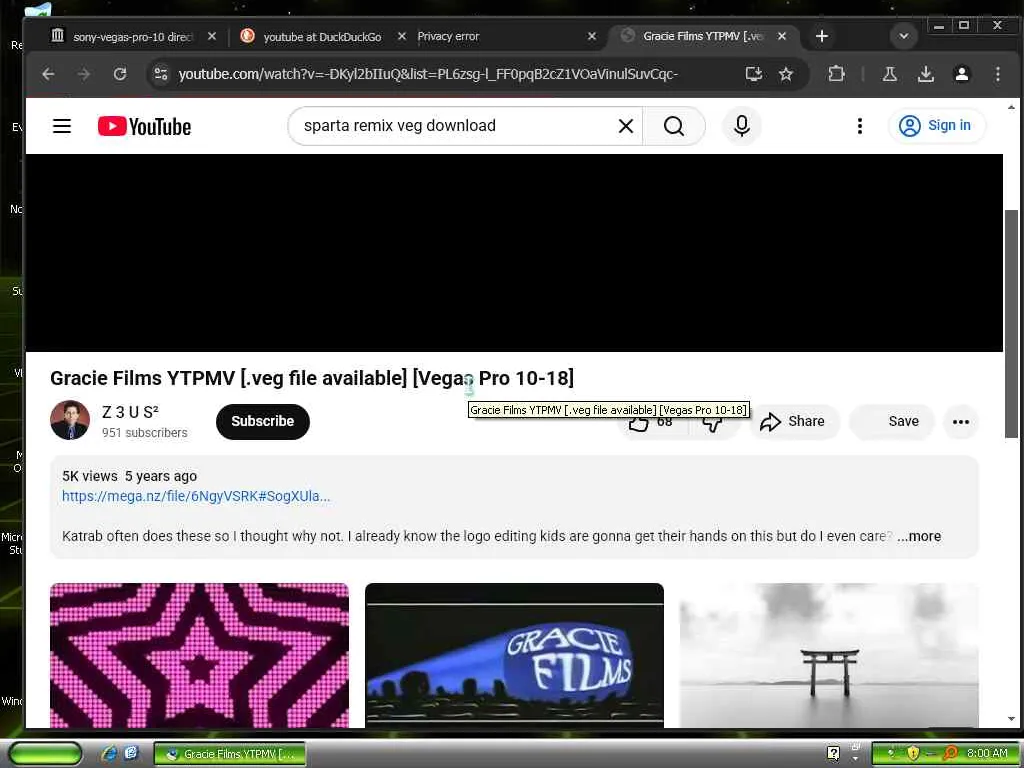Screen dimensions: 1024x768
Task: Open the Z 3 U S² channel avatar
Action: pos(70,420)
